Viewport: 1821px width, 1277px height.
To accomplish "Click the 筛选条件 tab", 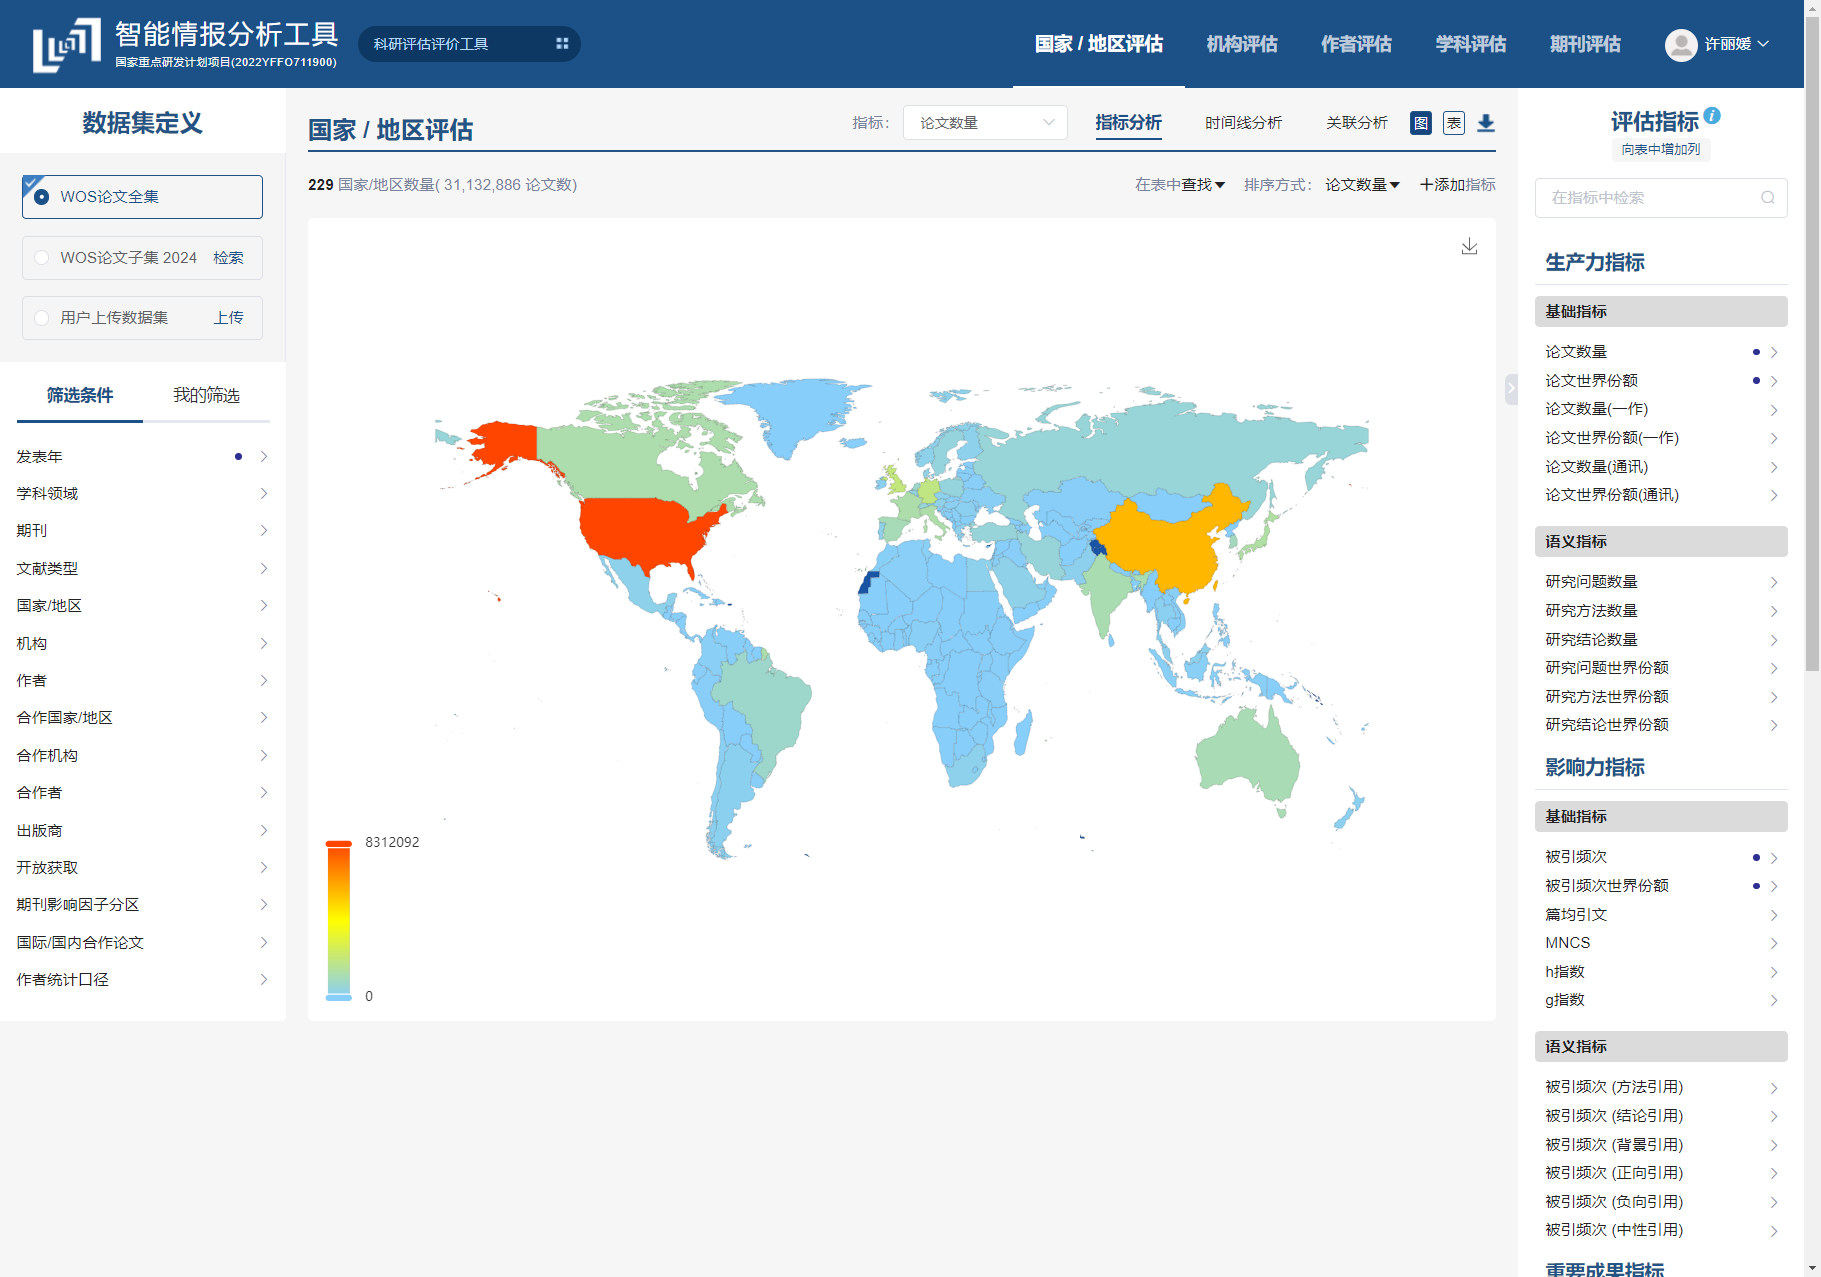I will [x=80, y=396].
